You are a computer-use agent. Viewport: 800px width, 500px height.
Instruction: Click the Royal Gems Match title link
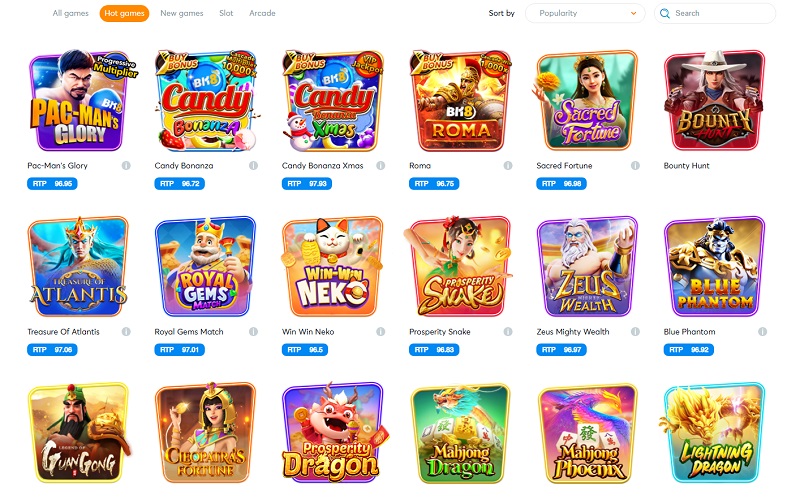(x=189, y=332)
